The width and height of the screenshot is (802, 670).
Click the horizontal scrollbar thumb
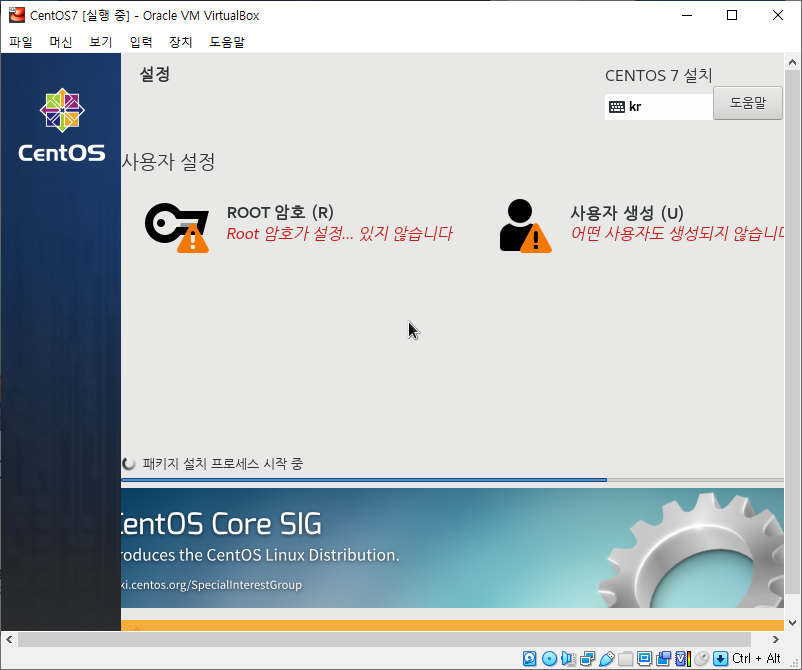384,639
